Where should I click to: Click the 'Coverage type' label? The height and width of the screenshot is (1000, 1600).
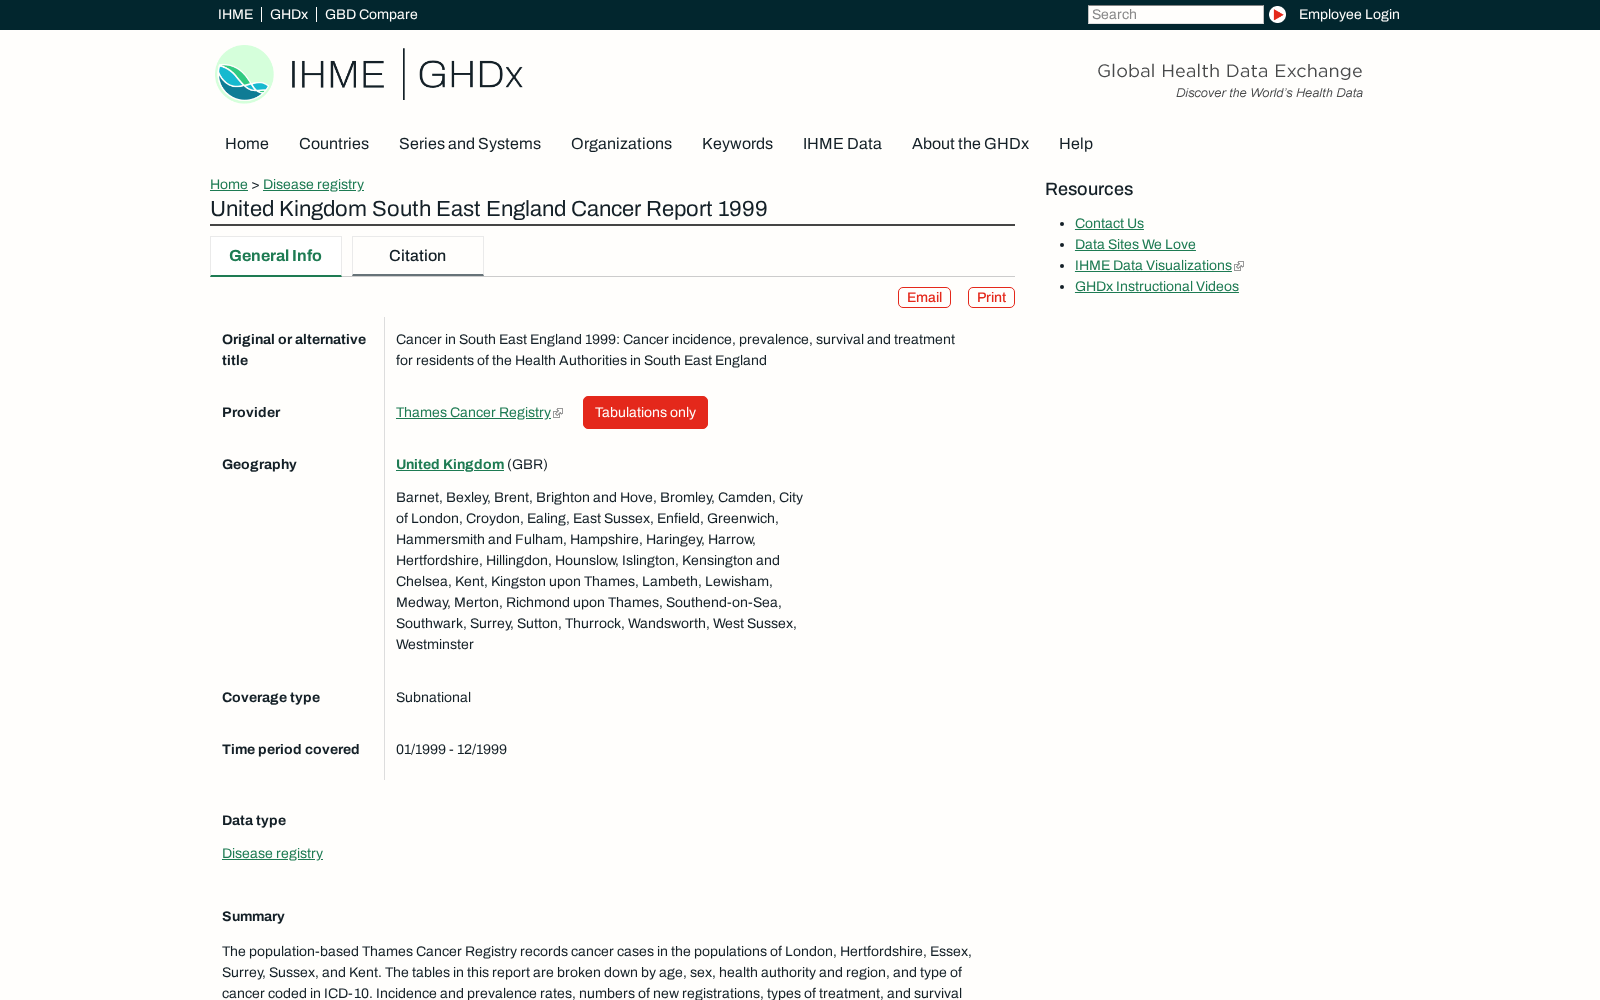[271, 698]
